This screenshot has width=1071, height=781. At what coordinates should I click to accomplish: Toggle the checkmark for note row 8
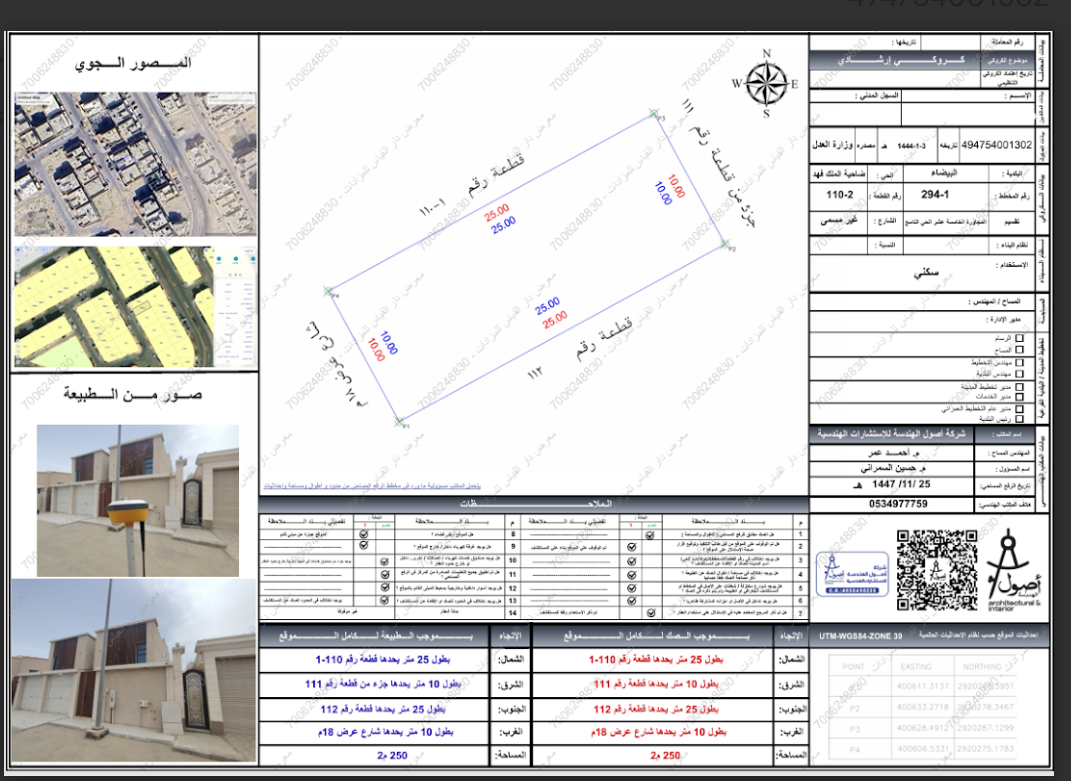pos(363,534)
